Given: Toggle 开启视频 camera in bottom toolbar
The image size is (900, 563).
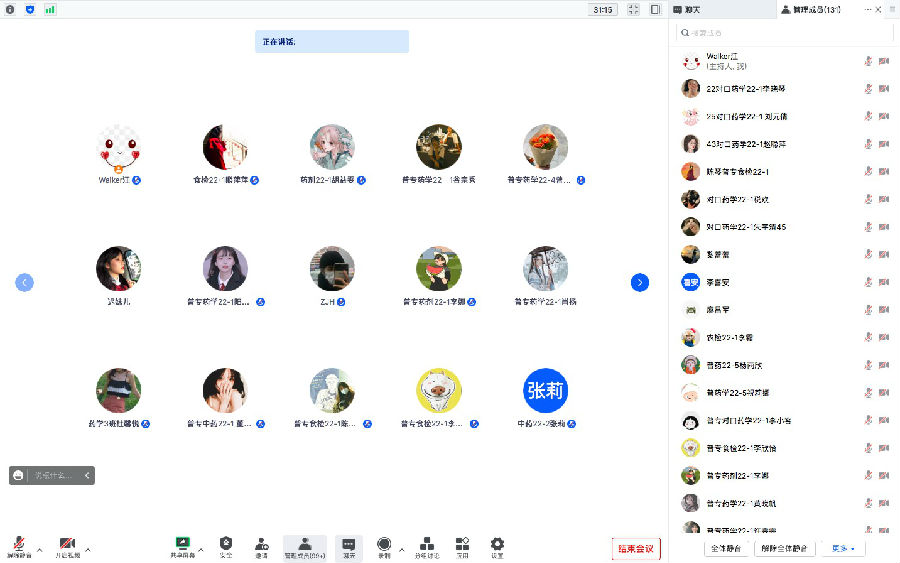Looking at the screenshot, I should [x=68, y=545].
